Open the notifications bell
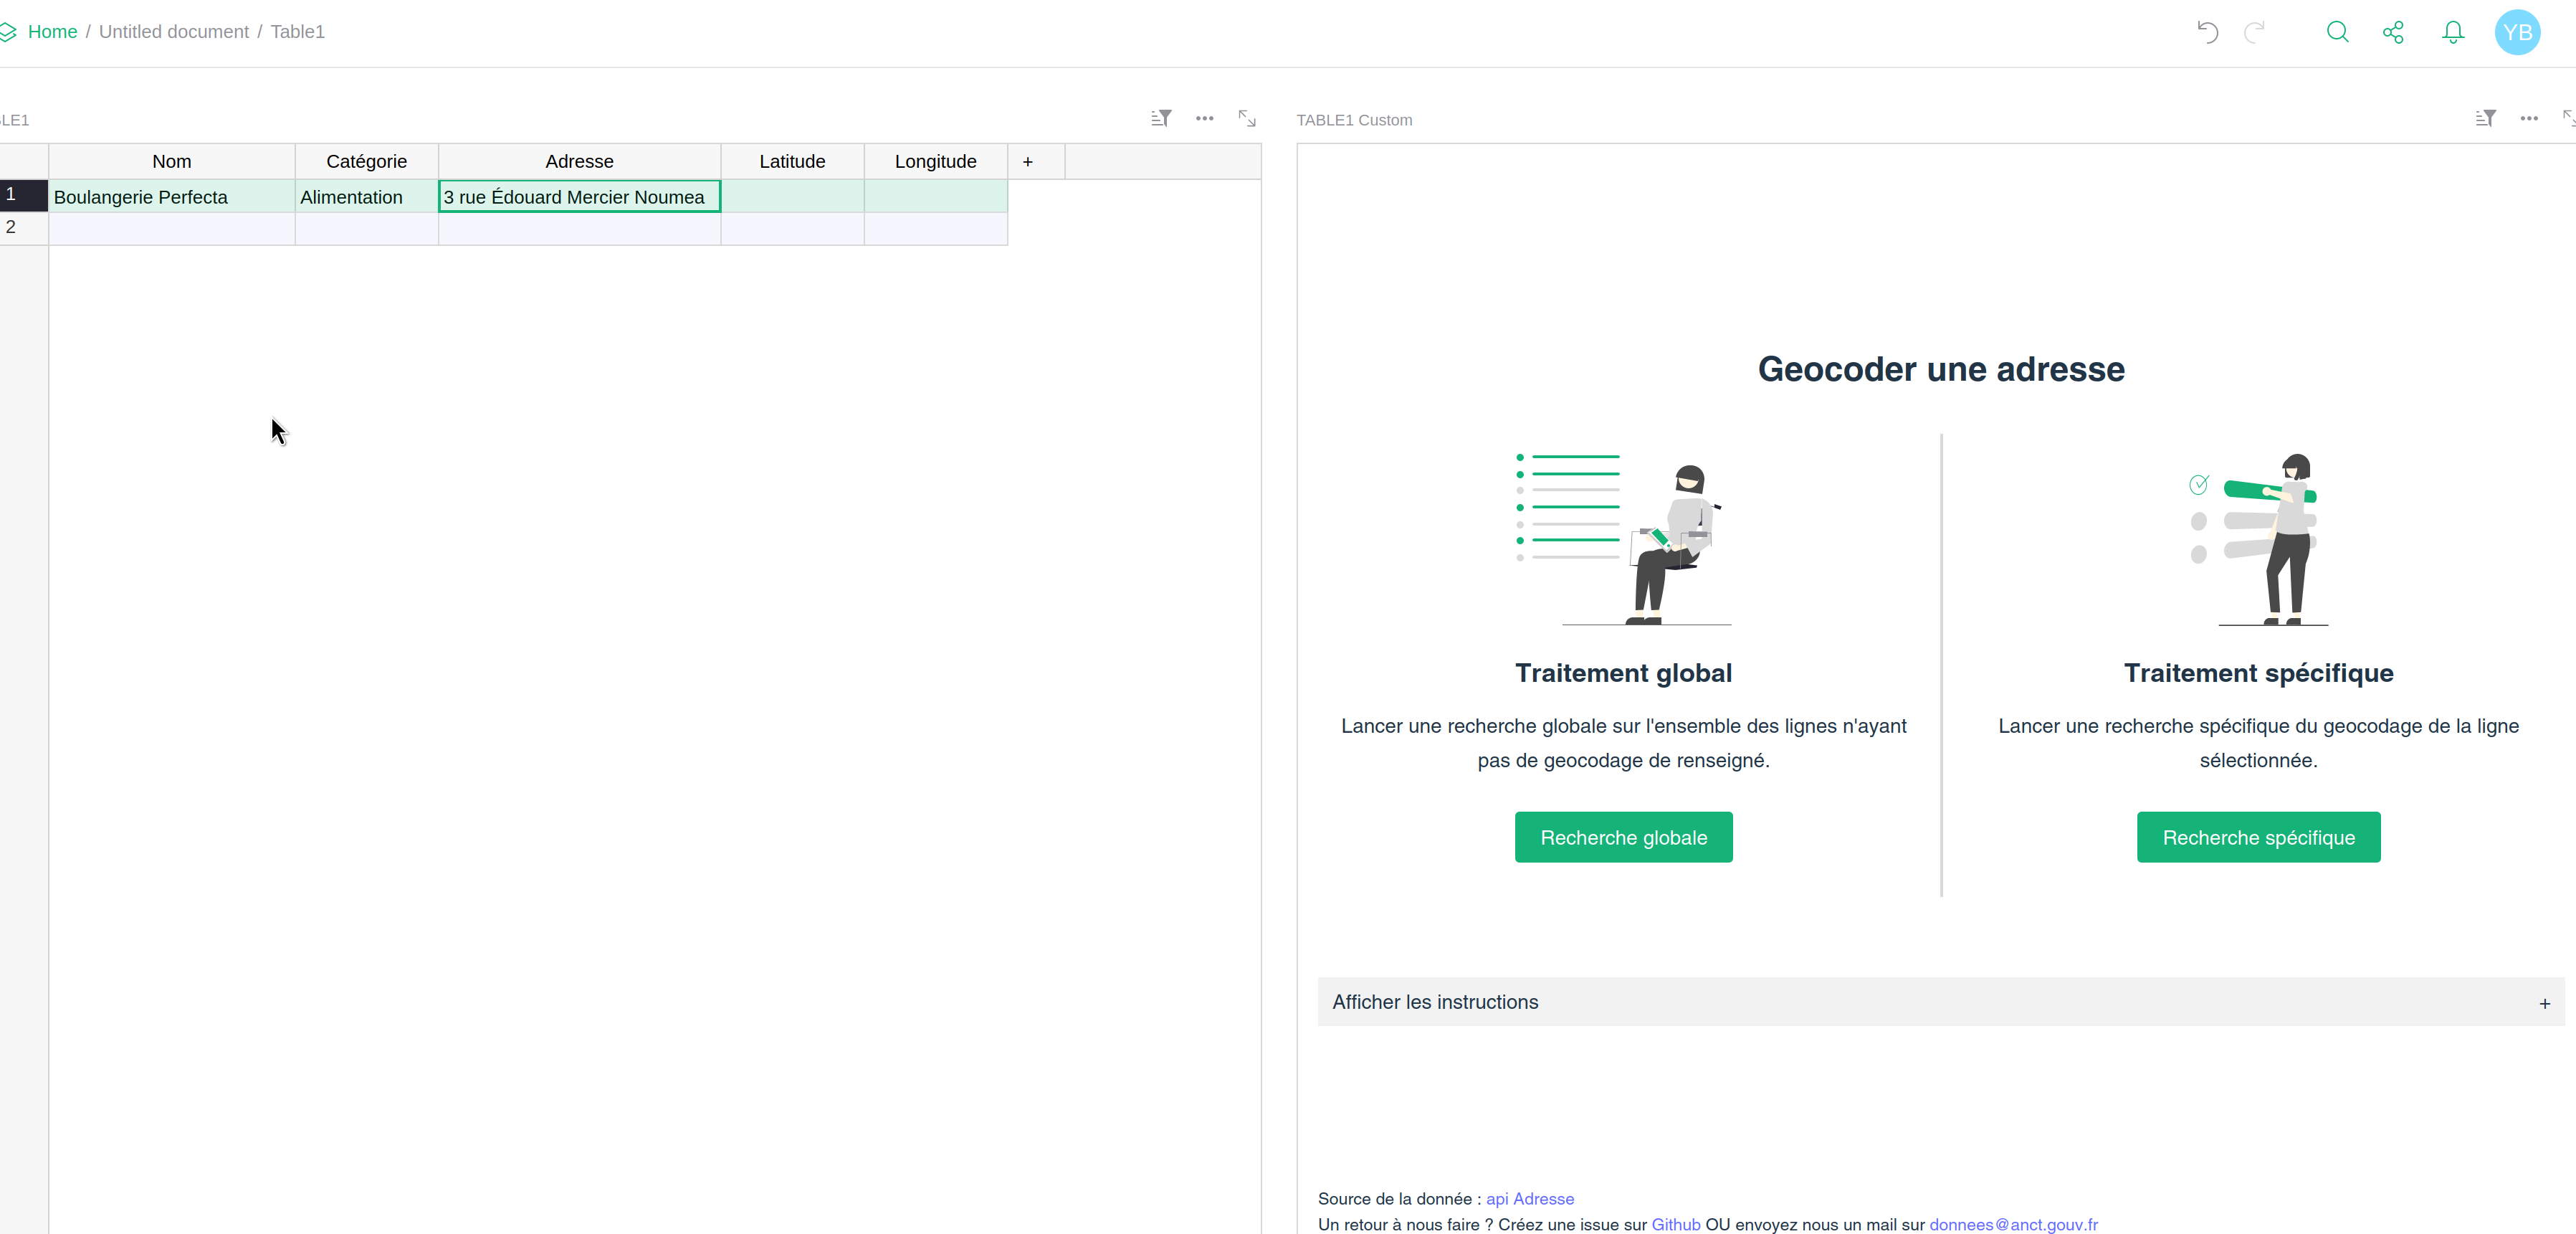The height and width of the screenshot is (1234, 2576). (2453, 32)
